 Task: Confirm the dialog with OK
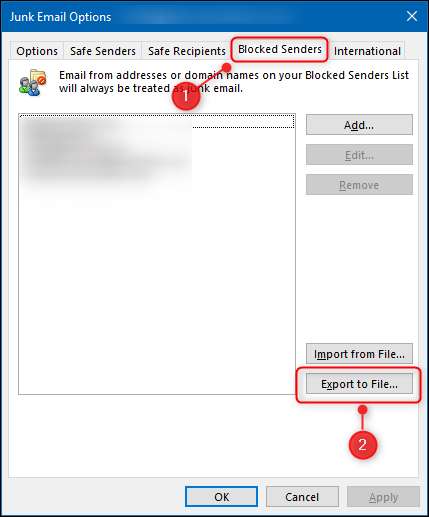coord(221,497)
